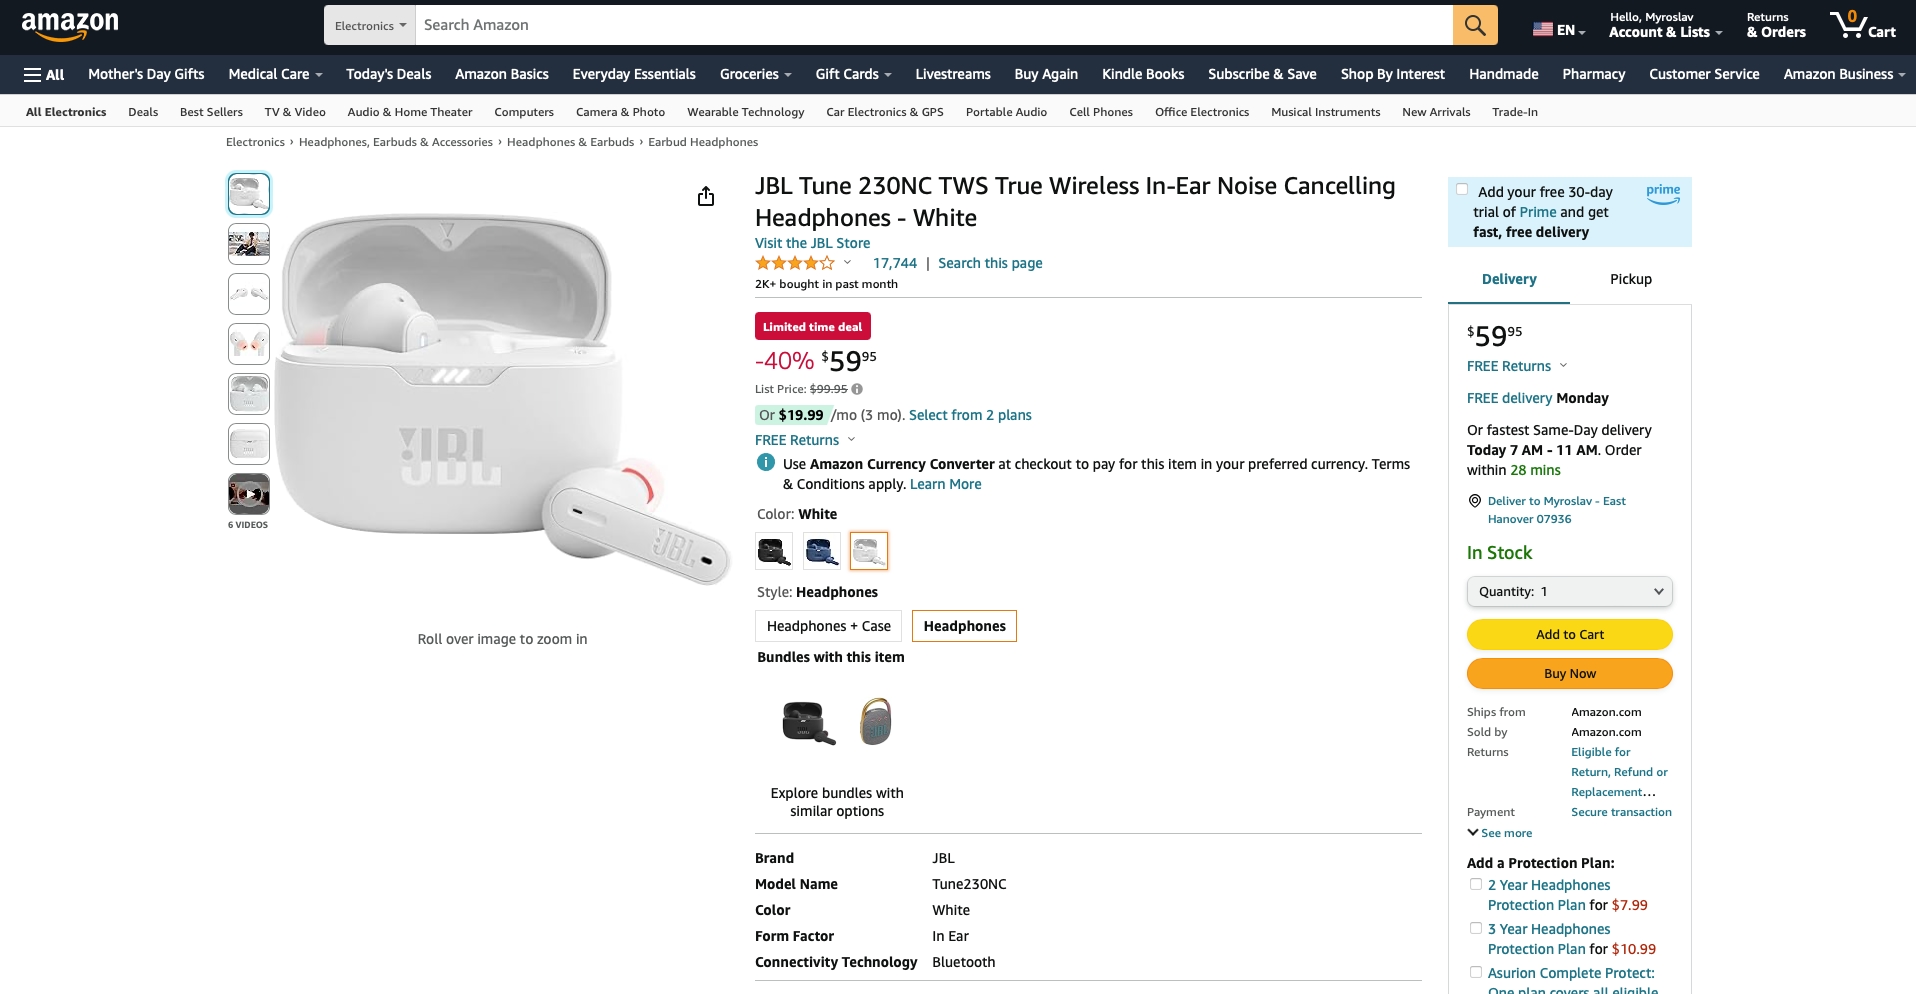Expand the Electronics search category dropdown
1916x994 pixels.
[370, 26]
